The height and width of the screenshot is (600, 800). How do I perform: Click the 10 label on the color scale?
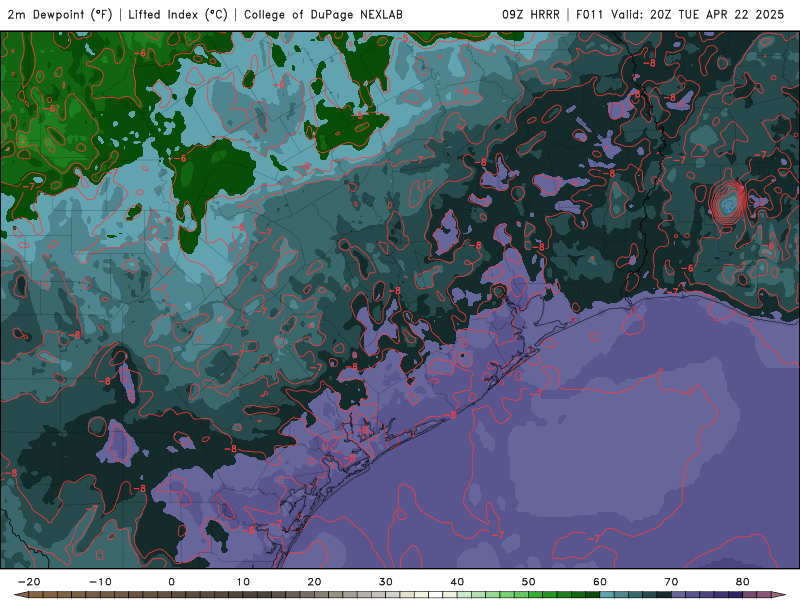pos(243,582)
